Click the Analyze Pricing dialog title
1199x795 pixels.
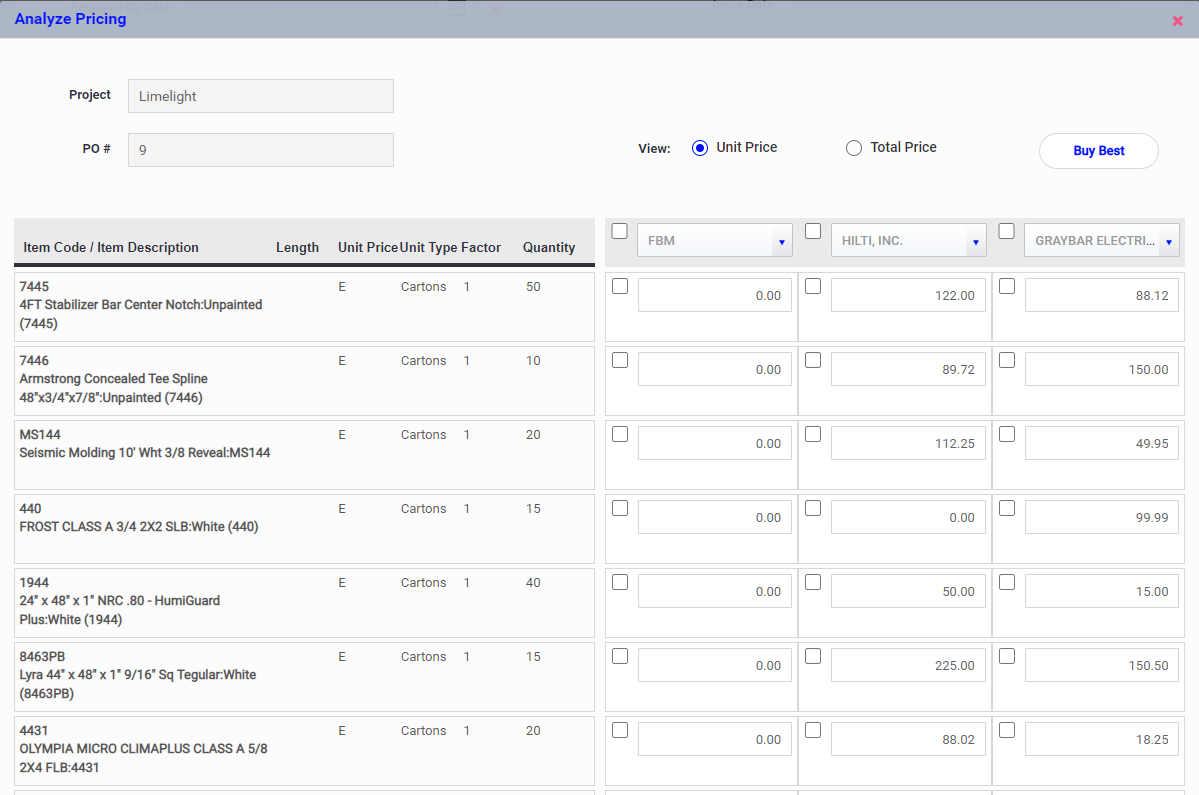pyautogui.click(x=70, y=19)
